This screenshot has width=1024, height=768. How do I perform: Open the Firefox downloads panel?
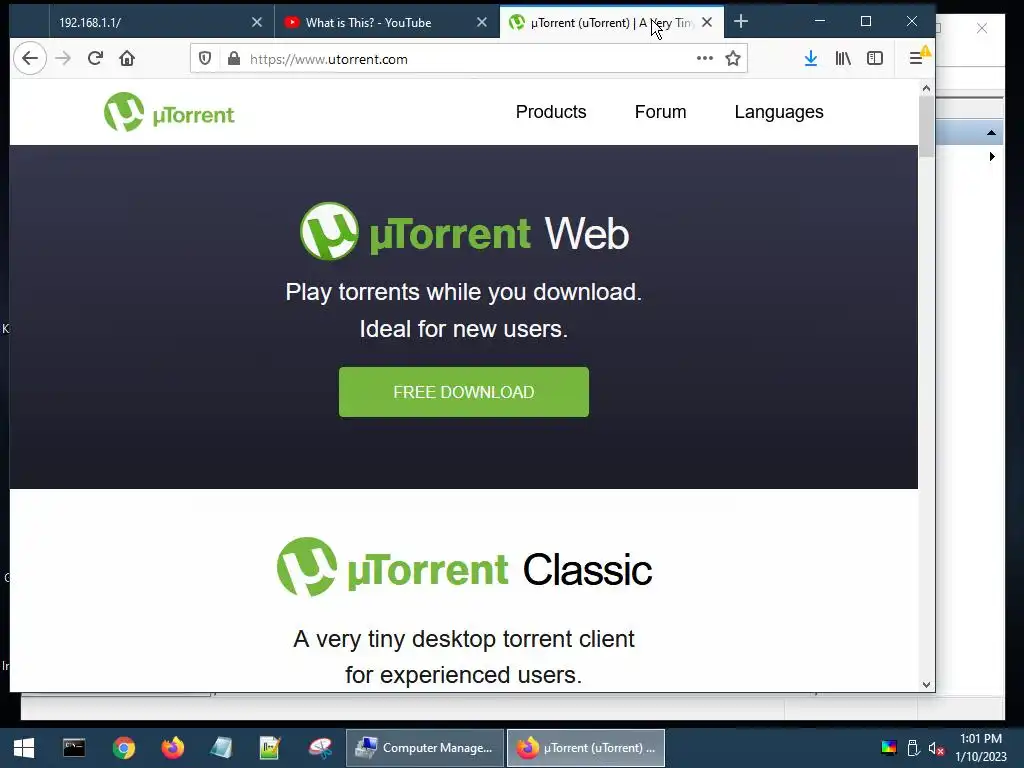pos(810,59)
